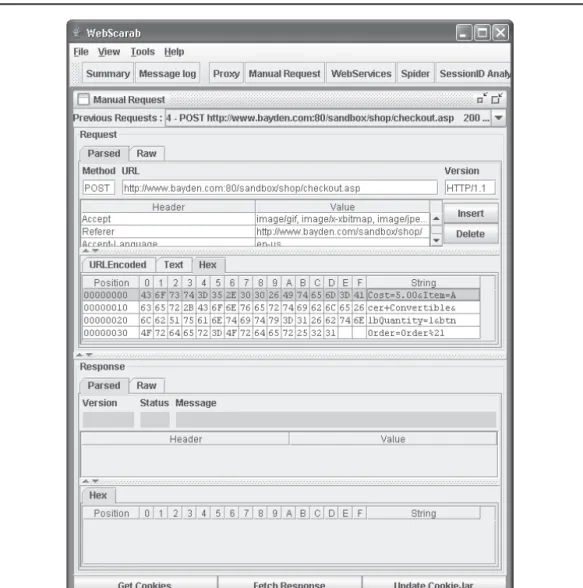Viewport: 583px width, 588px height.
Task: Select the Response Hex tab
Action: (98, 495)
